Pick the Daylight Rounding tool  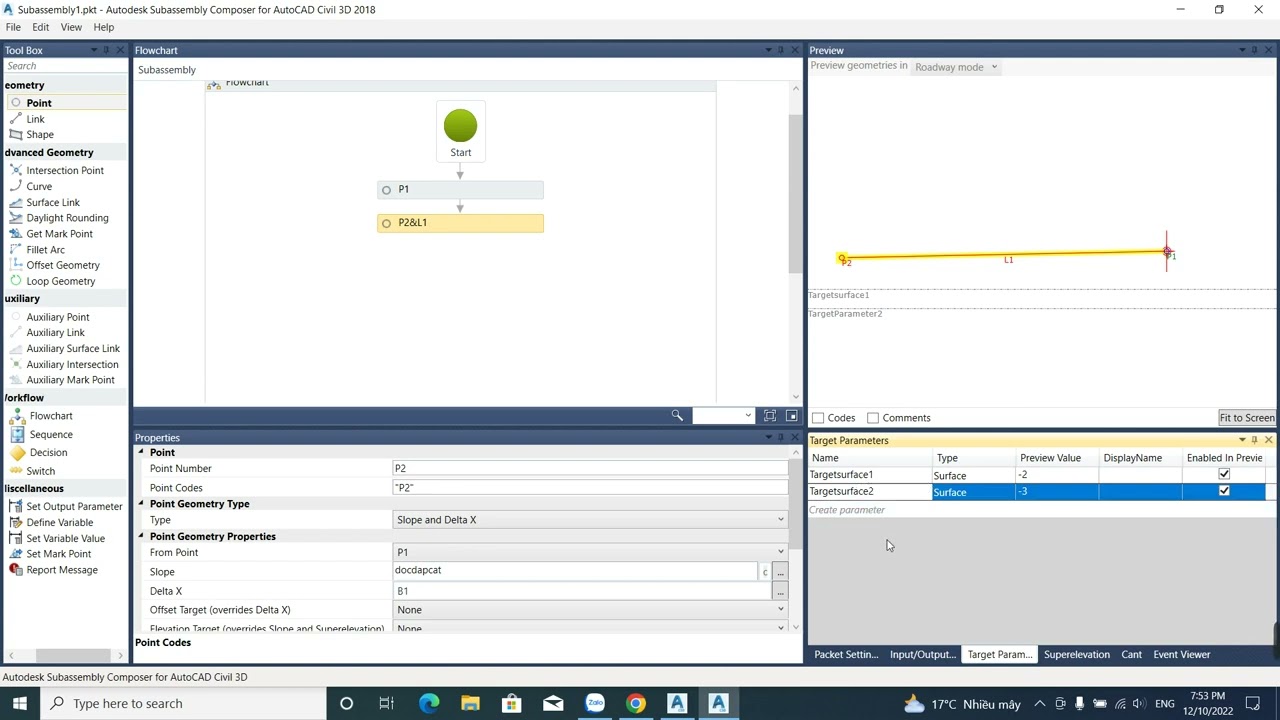pyautogui.click(x=67, y=218)
